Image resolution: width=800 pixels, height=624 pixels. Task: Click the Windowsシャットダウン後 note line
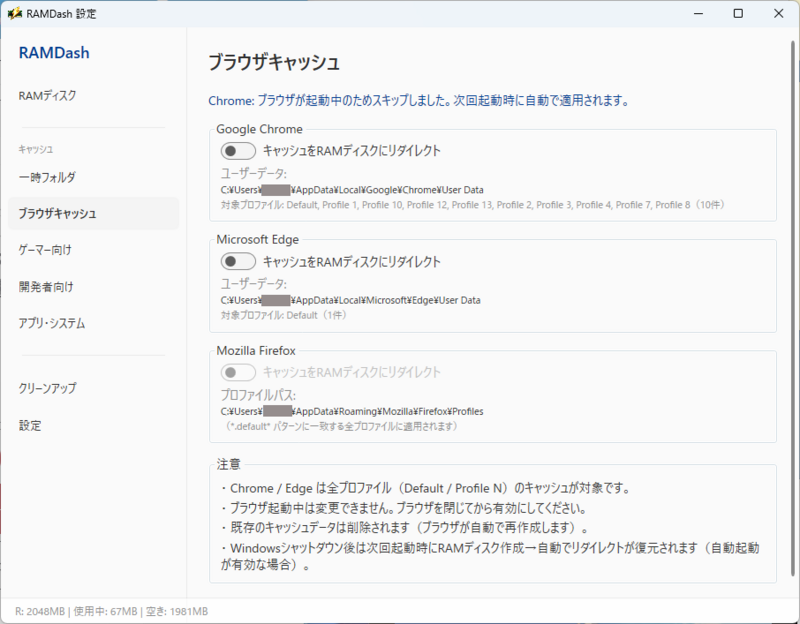pos(490,556)
